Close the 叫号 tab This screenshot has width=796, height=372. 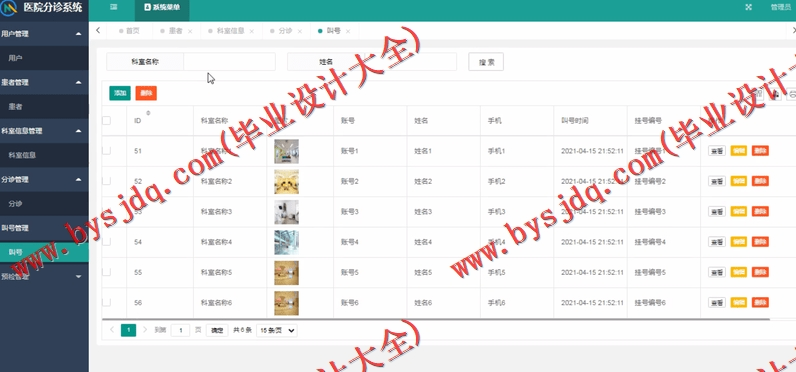coord(348,31)
